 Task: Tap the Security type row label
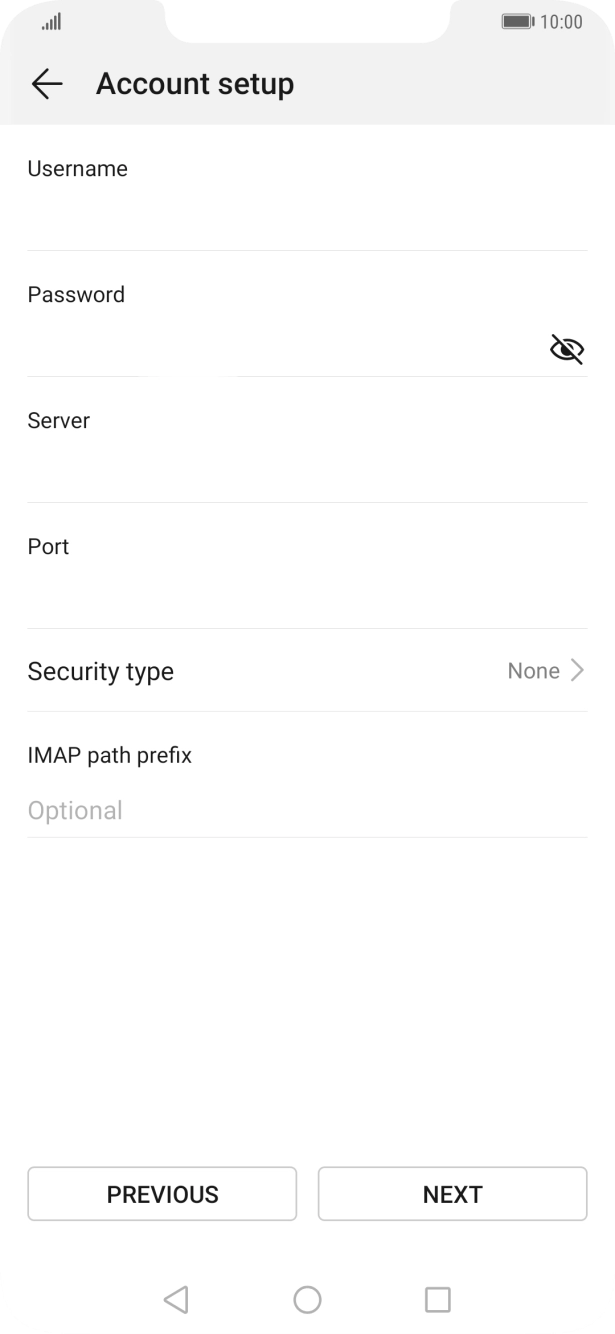pyautogui.click(x=101, y=671)
